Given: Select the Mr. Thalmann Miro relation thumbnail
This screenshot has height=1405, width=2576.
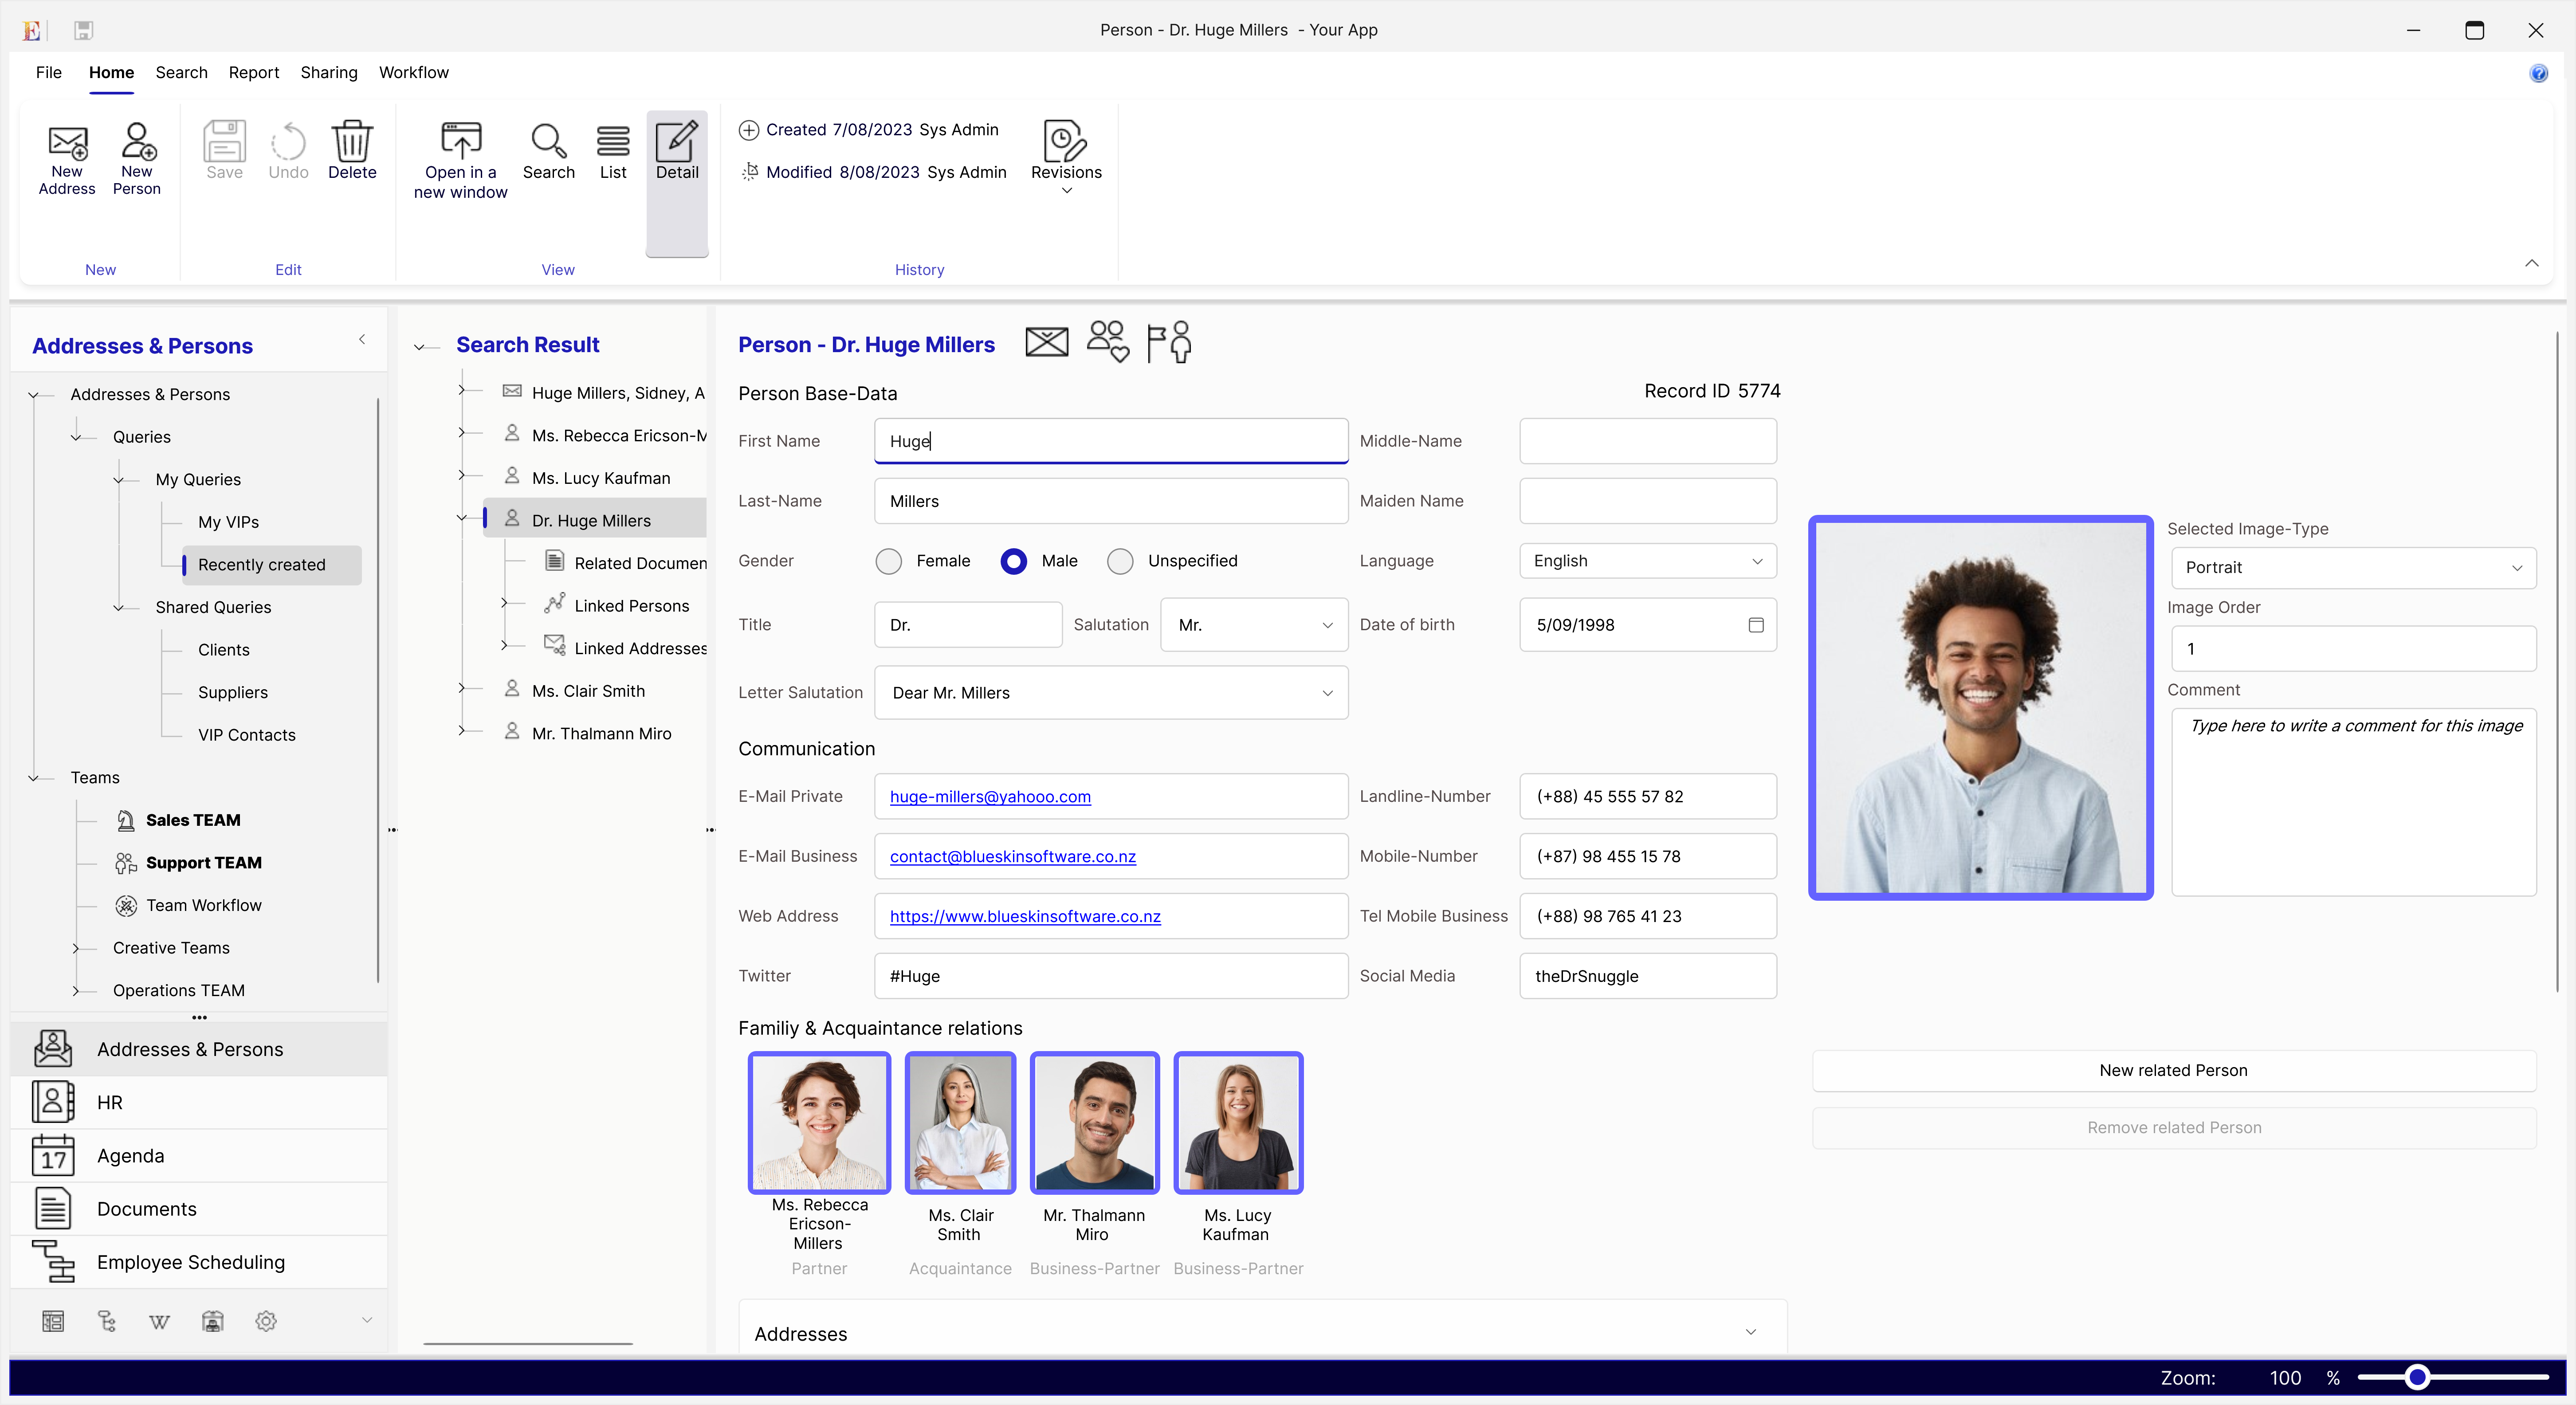Looking at the screenshot, I should click(1095, 1122).
